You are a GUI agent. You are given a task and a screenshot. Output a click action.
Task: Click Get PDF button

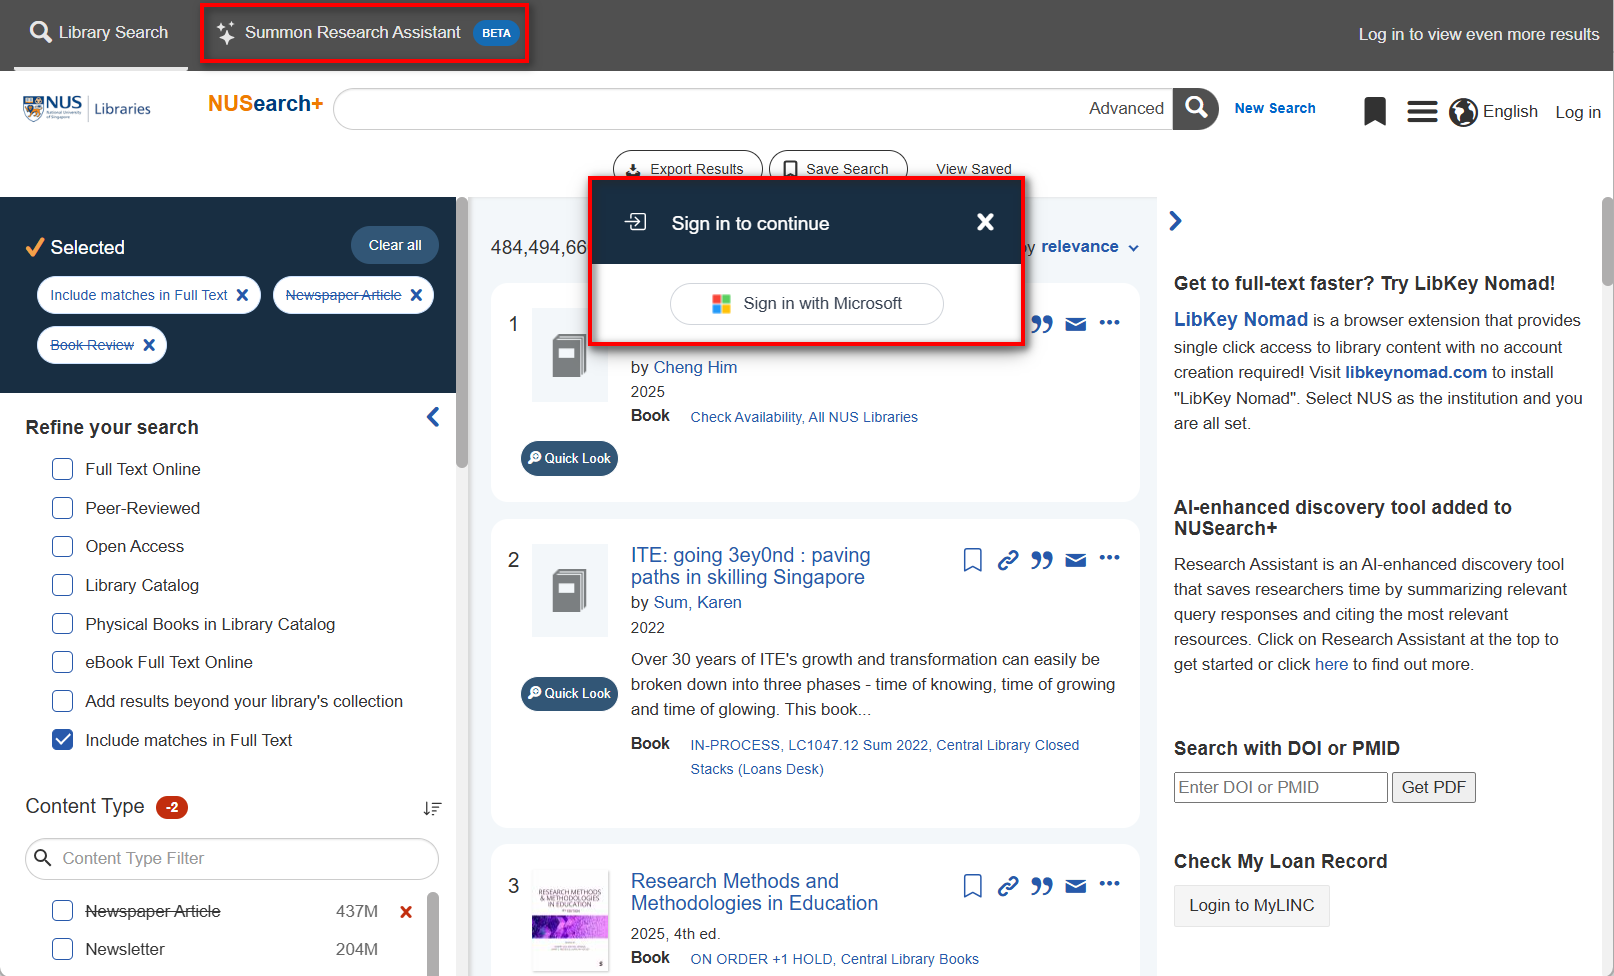pyautogui.click(x=1433, y=787)
